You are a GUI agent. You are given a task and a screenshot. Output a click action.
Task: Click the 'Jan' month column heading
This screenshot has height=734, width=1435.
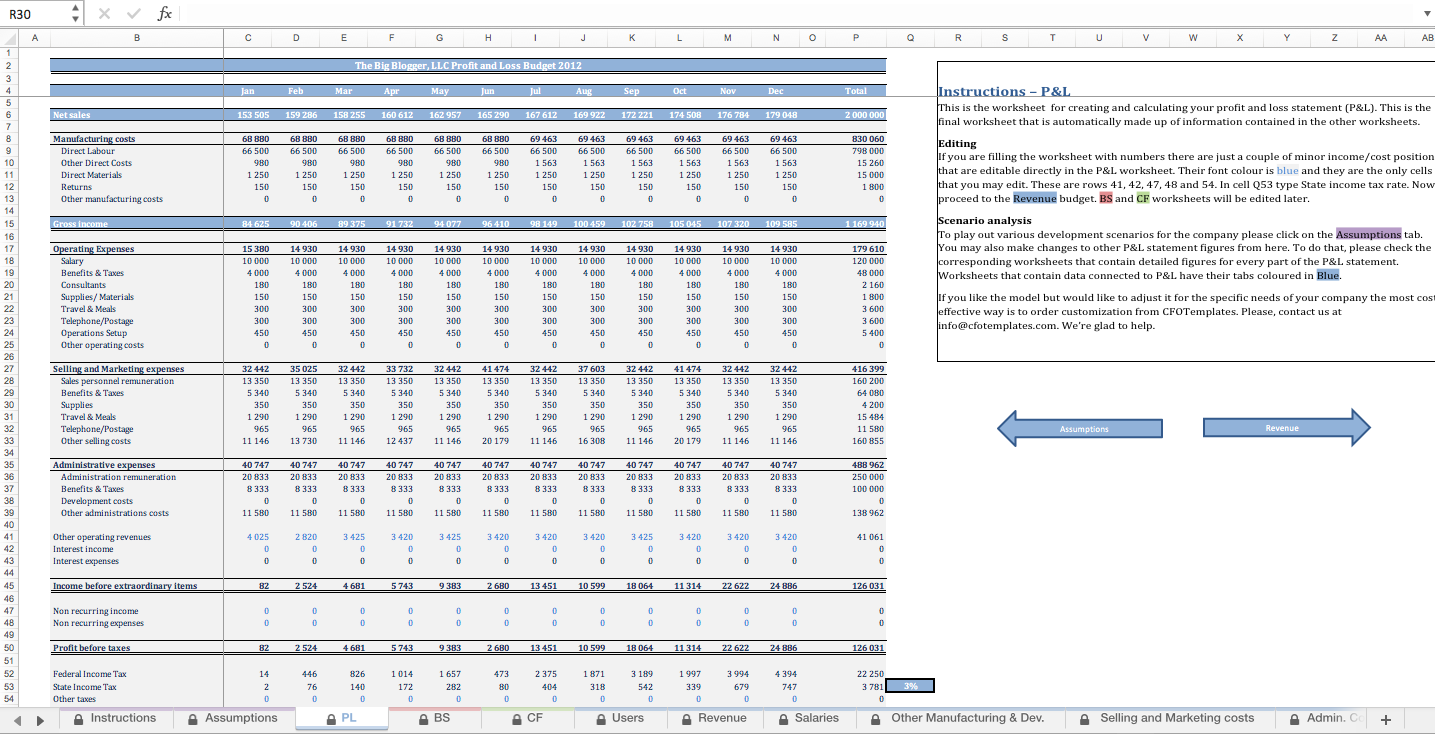point(248,90)
